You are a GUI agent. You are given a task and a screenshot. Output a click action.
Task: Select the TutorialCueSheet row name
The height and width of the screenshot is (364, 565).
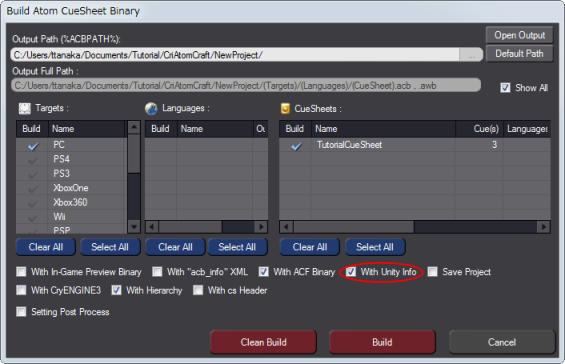[x=349, y=145]
